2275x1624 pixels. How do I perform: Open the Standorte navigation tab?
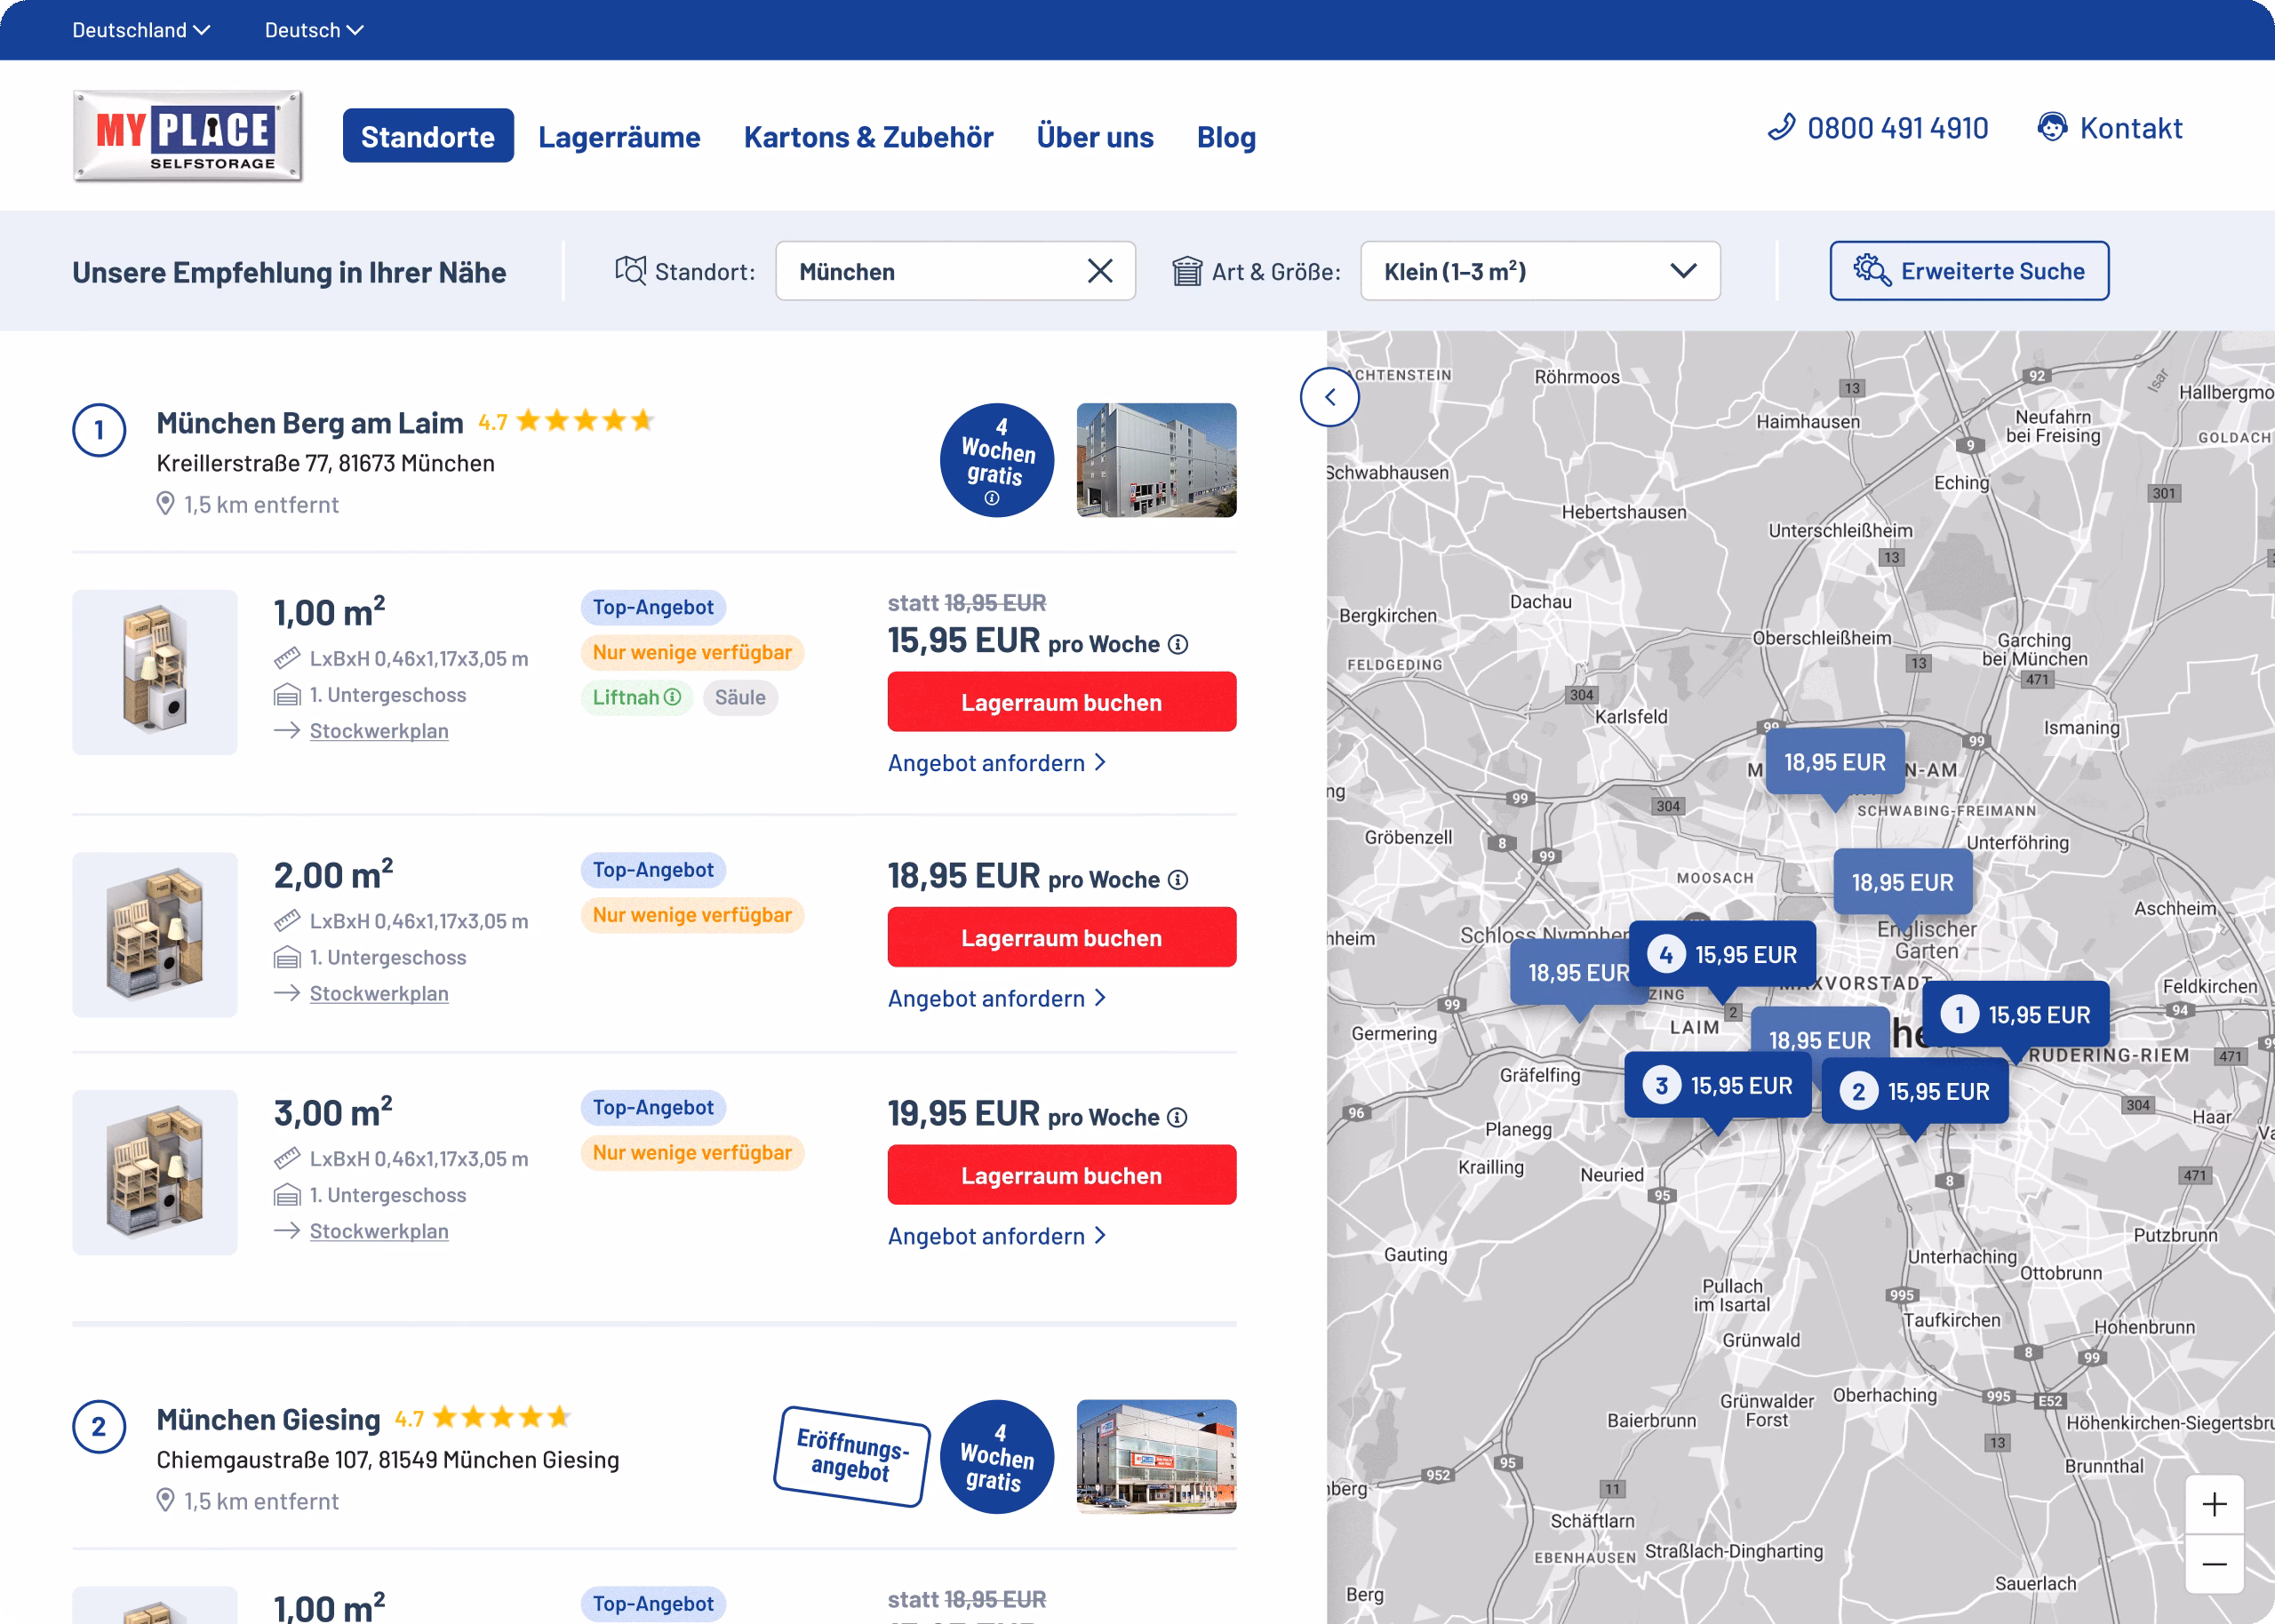(x=428, y=136)
